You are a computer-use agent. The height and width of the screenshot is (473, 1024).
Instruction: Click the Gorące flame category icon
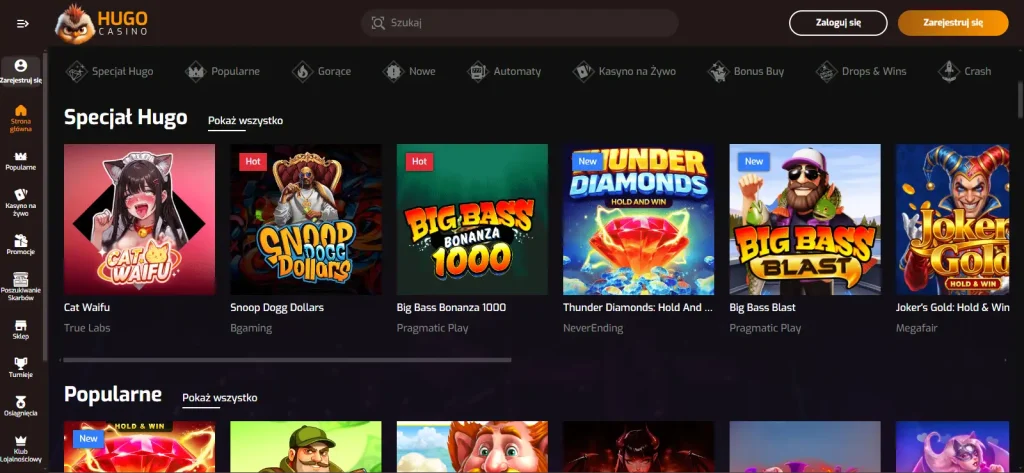(302, 71)
